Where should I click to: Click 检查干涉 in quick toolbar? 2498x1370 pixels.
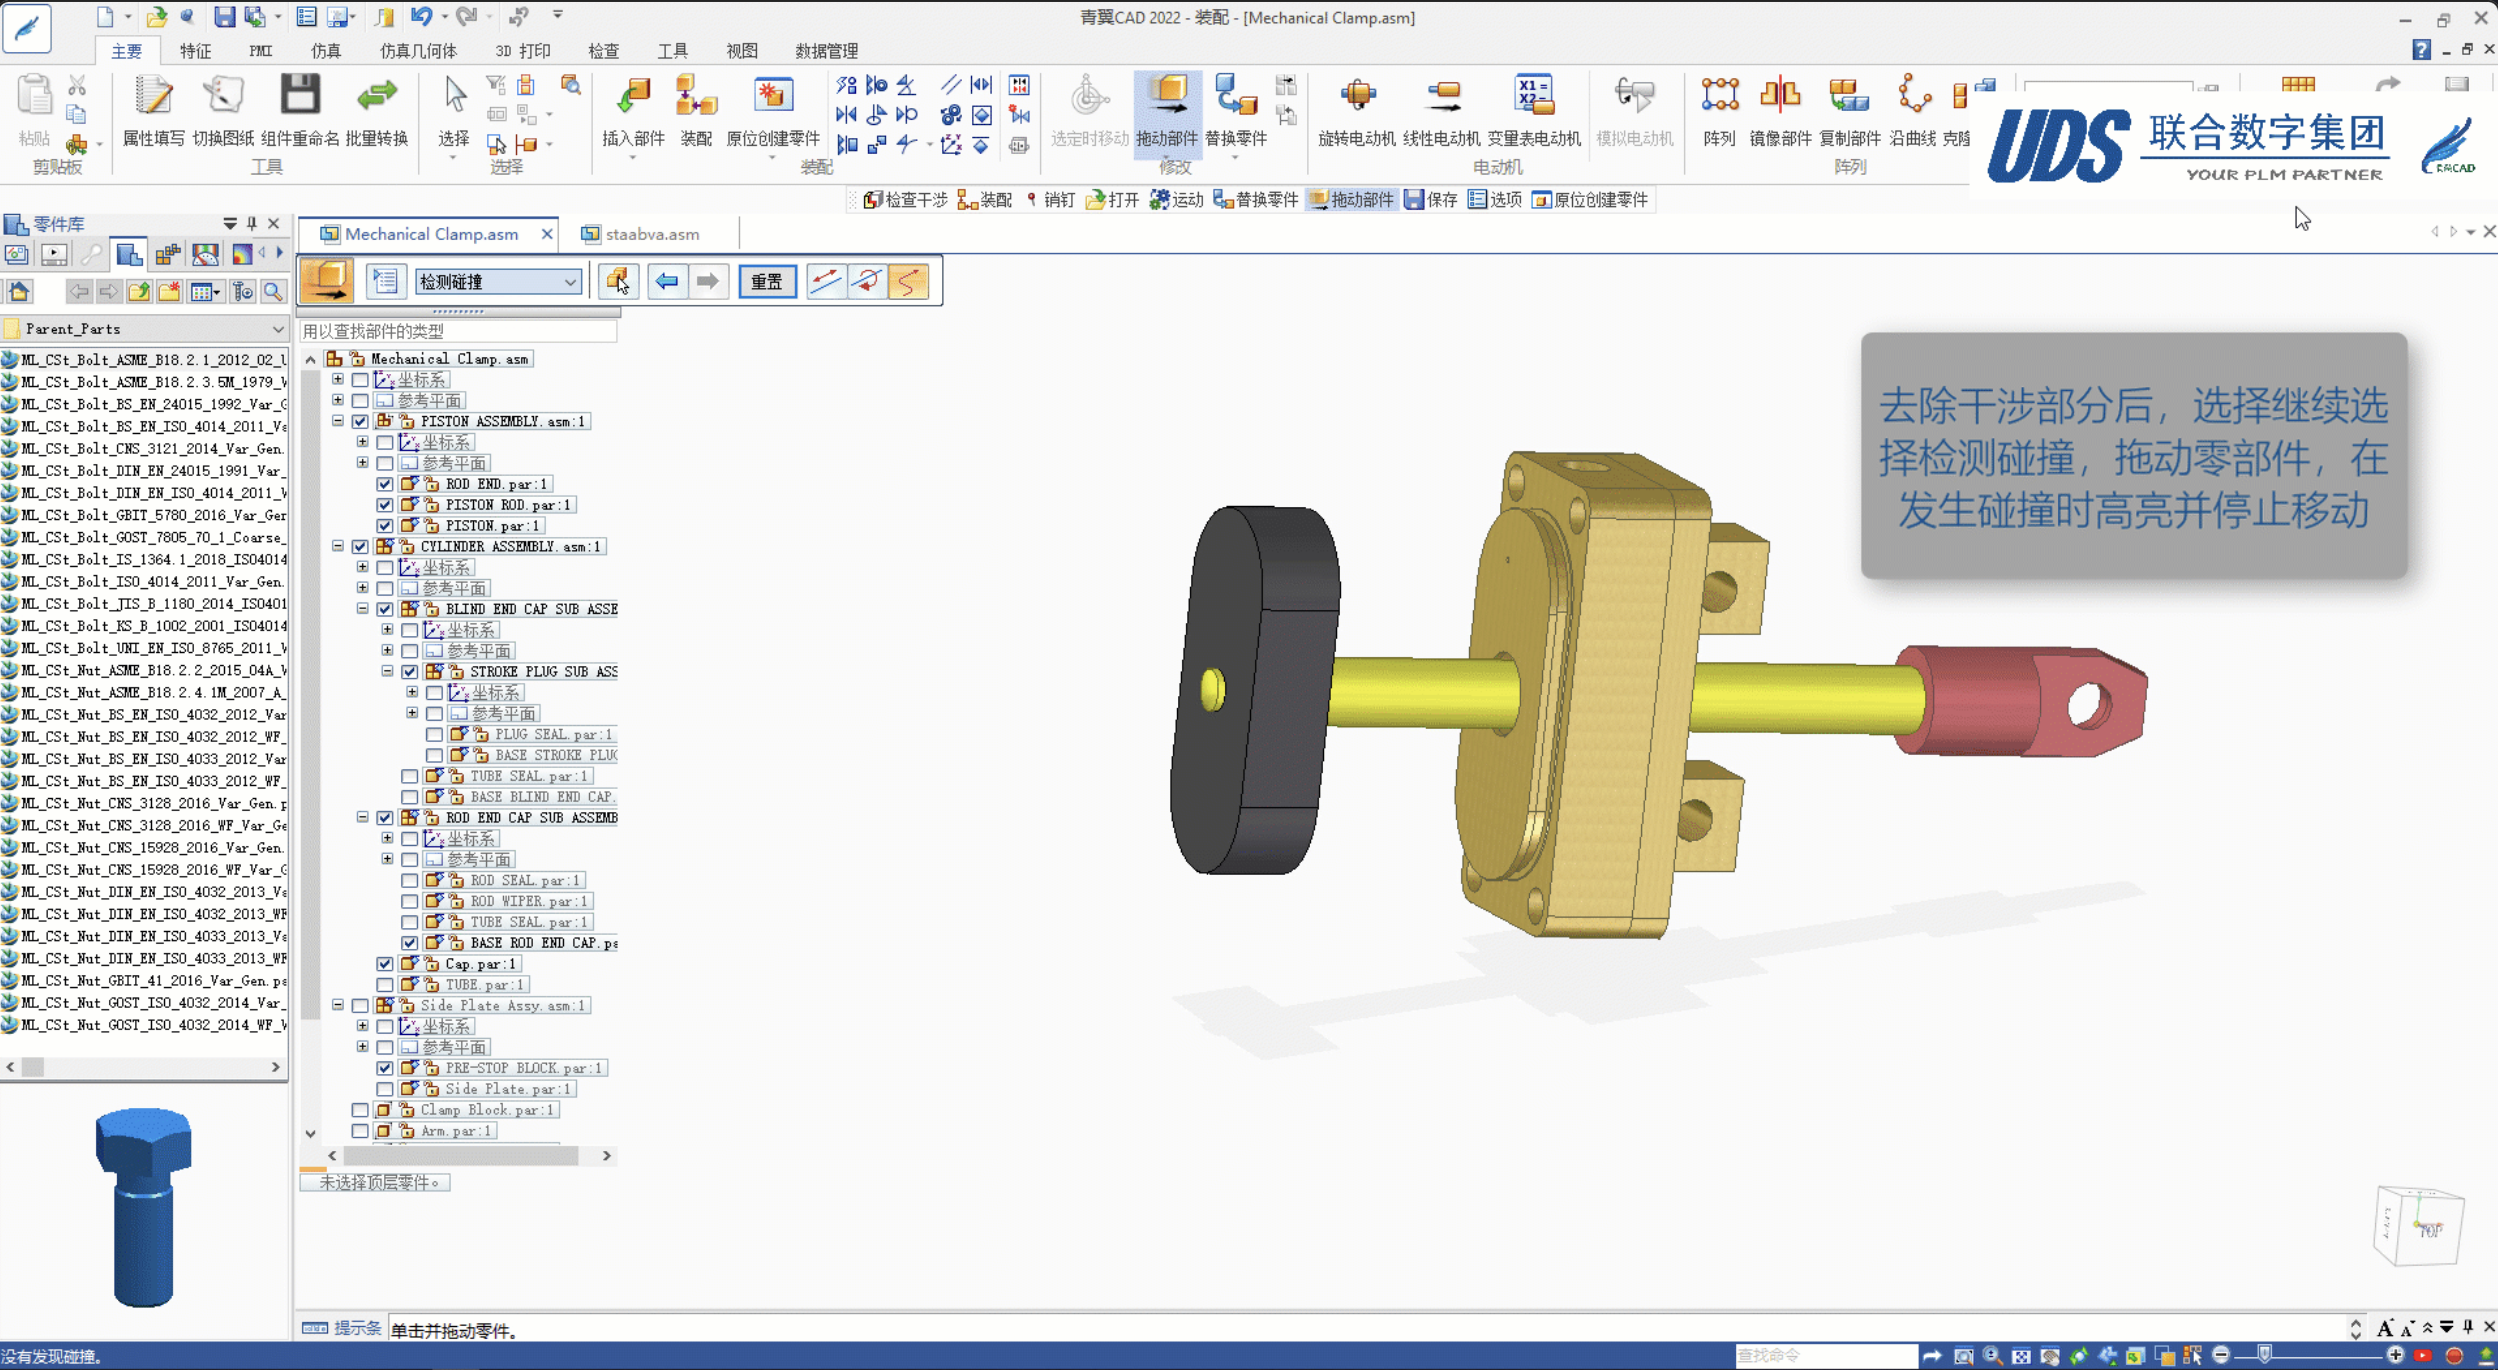(905, 200)
